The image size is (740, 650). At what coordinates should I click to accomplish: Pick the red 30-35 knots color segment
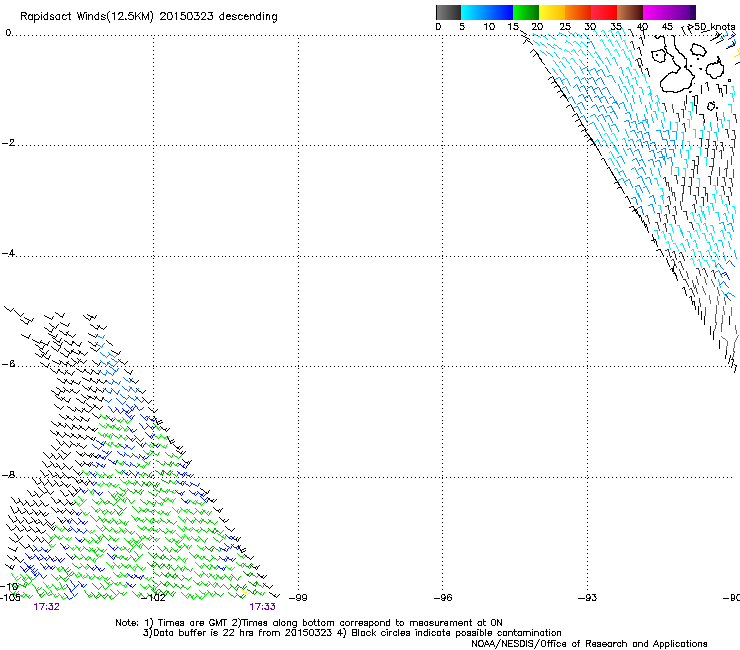click(x=604, y=12)
